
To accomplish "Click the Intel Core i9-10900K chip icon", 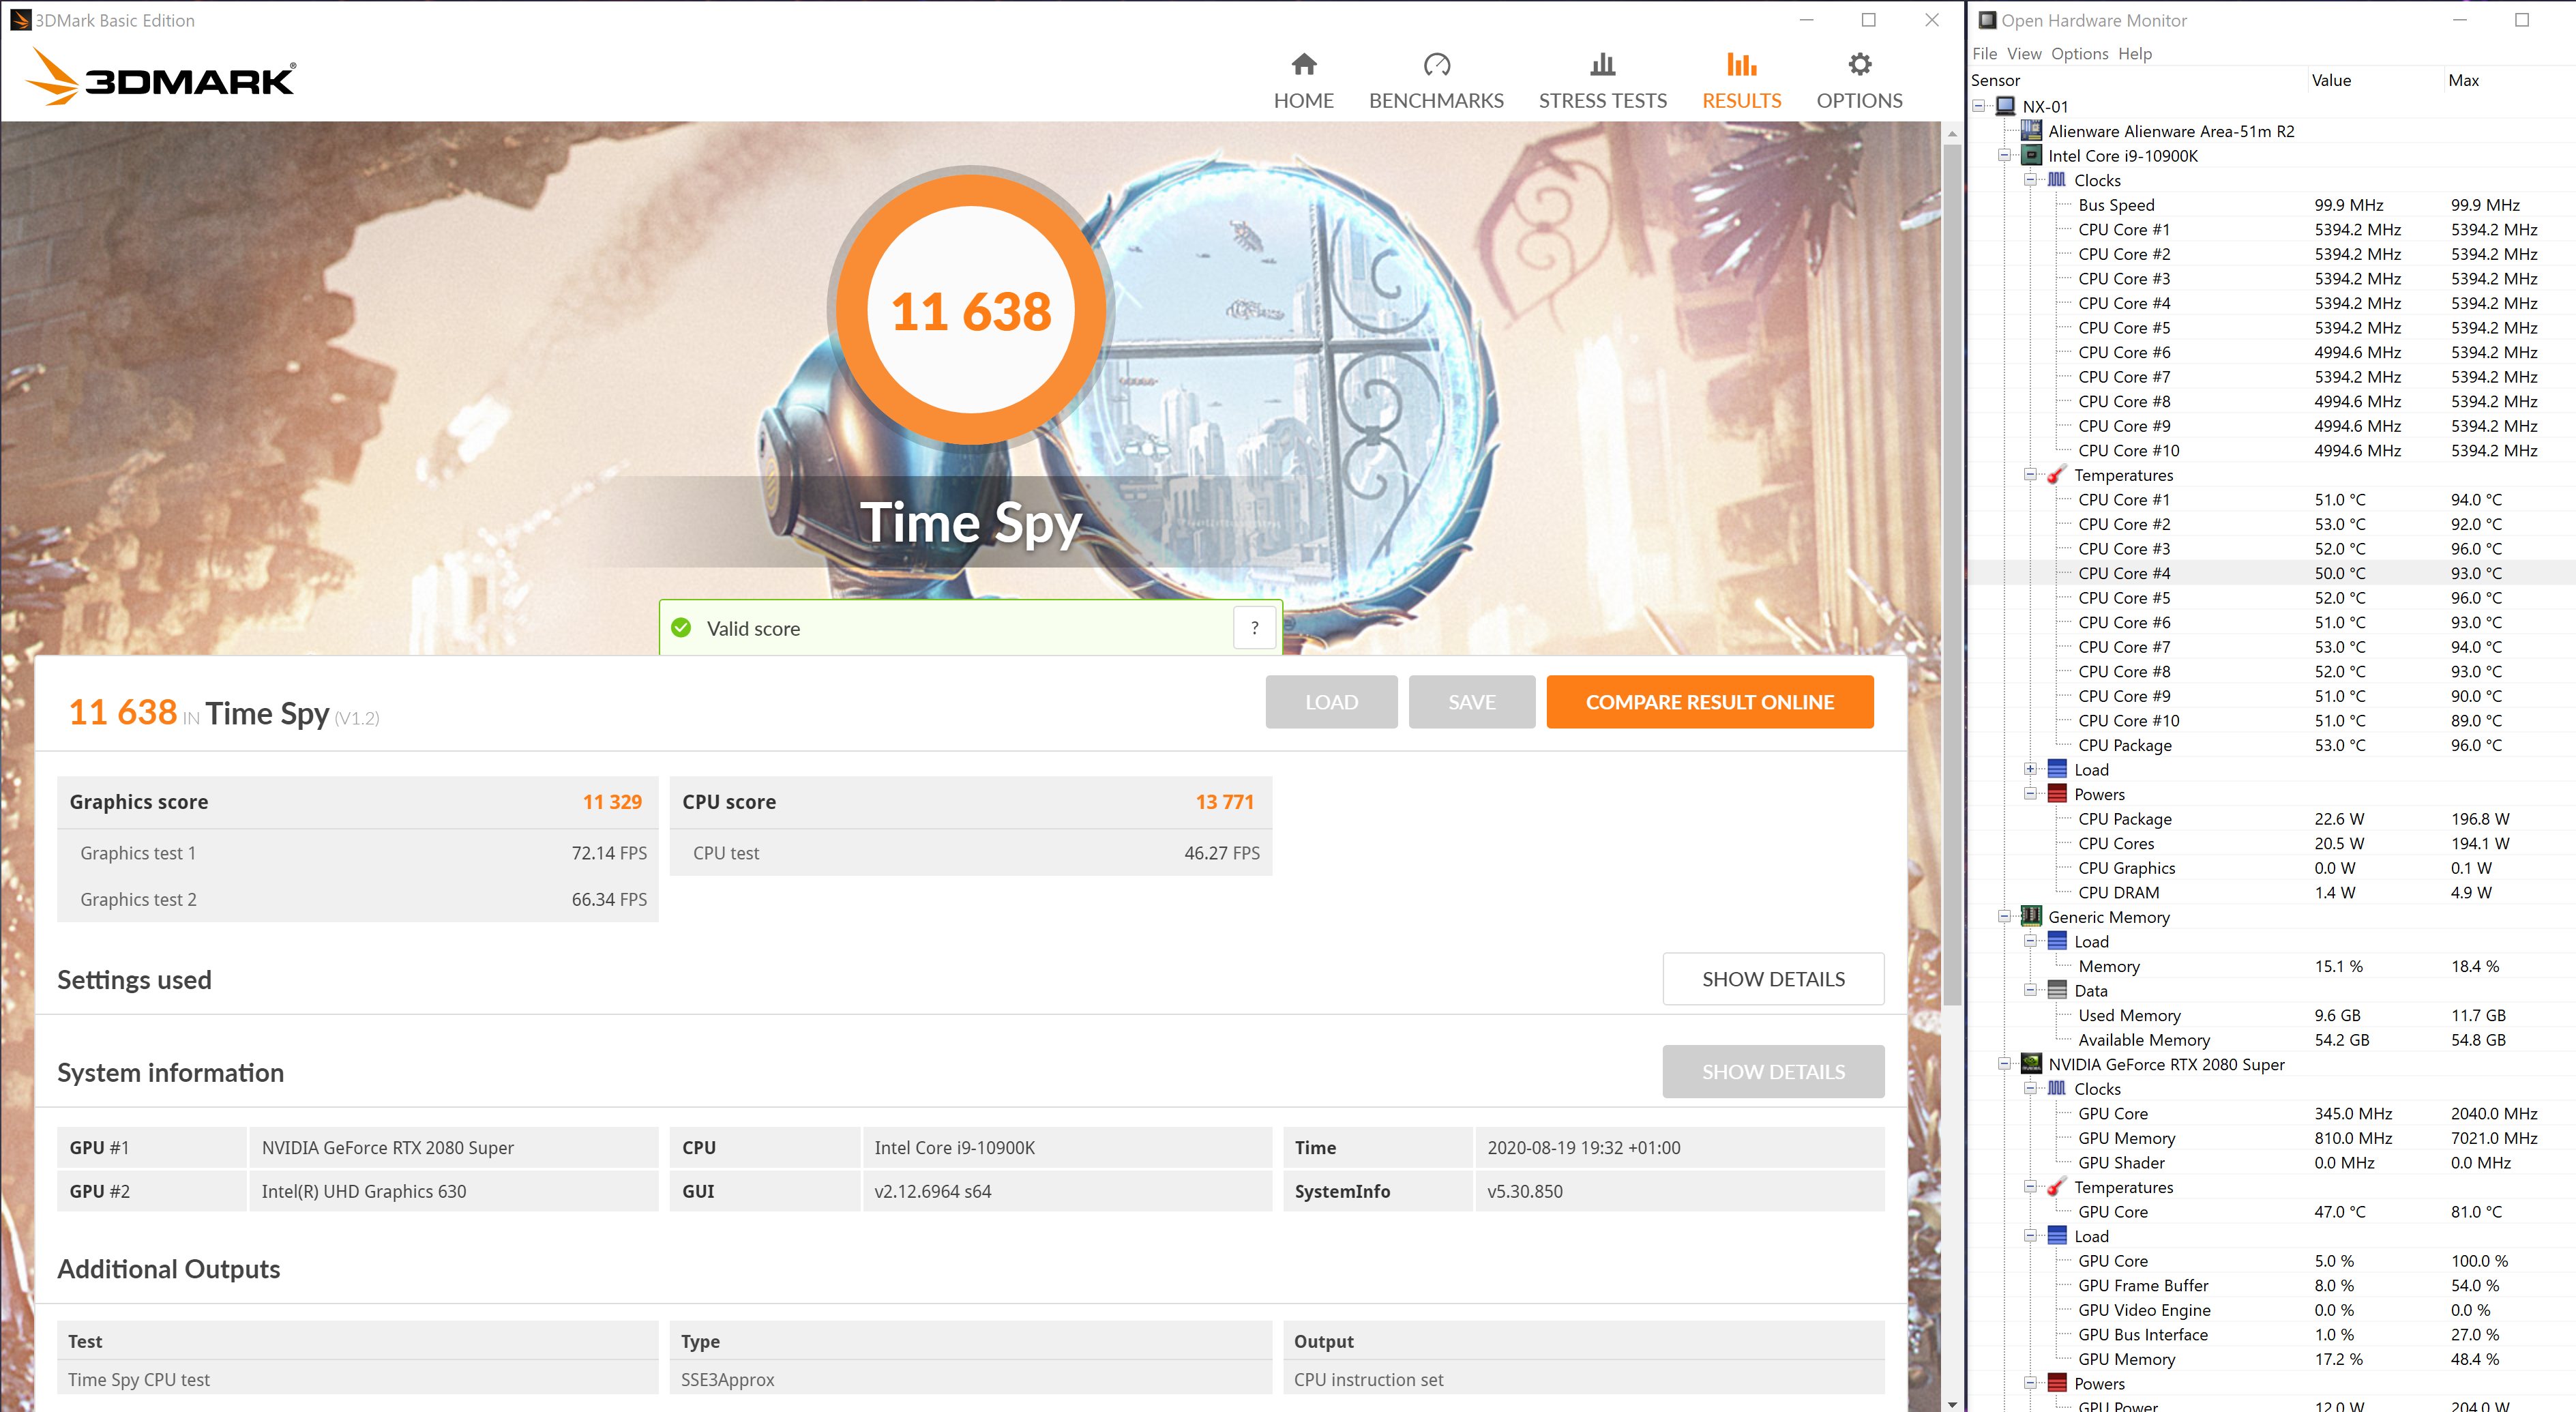I will pos(2031,155).
